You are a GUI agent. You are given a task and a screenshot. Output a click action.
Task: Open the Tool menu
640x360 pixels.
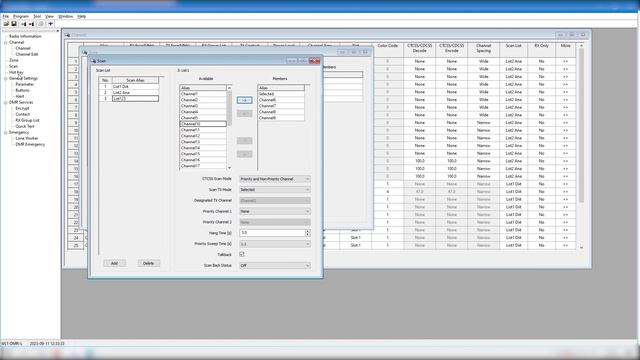pyautogui.click(x=37, y=16)
